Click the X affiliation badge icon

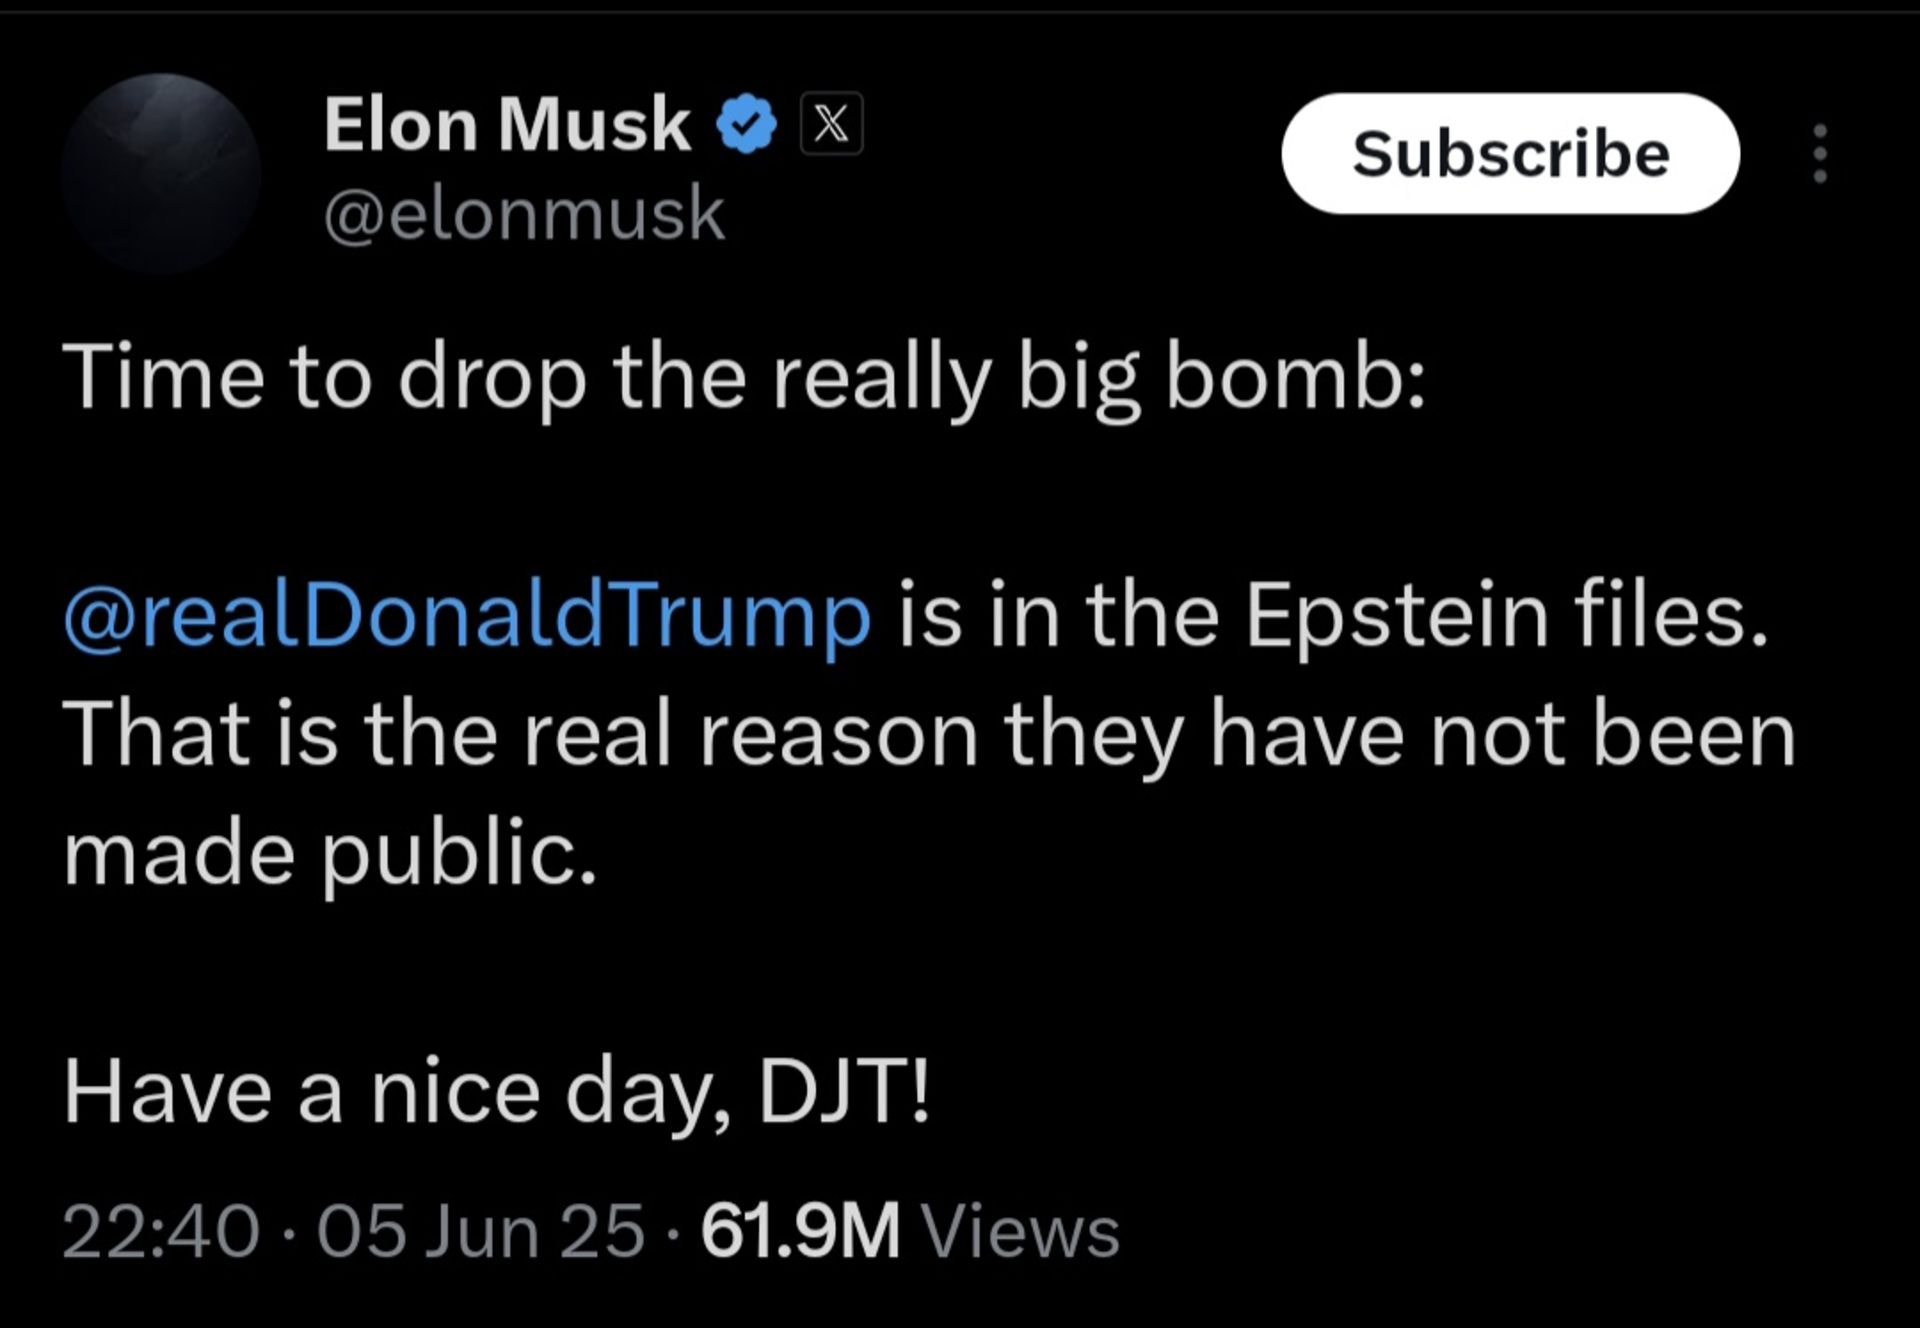pyautogui.click(x=831, y=125)
